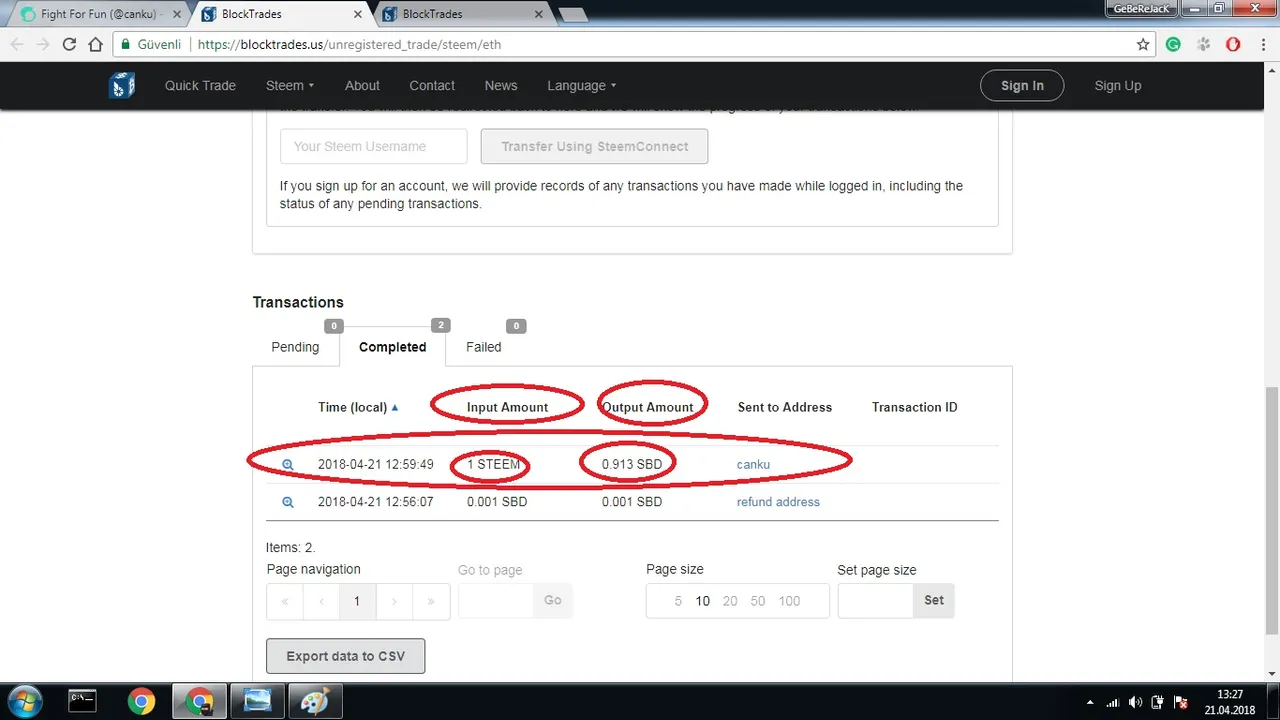Focus the Go to page input
Screen dimensions: 1280x720
(496, 600)
